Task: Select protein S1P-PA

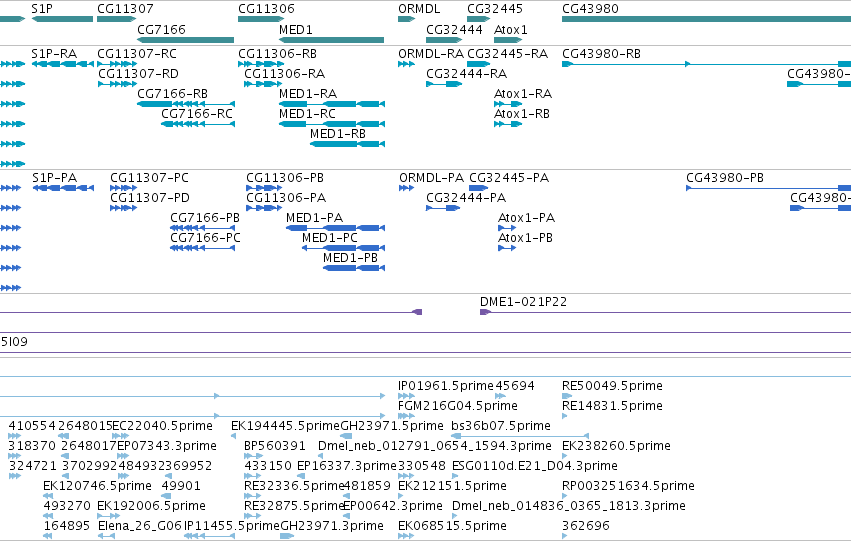Action: (55, 178)
